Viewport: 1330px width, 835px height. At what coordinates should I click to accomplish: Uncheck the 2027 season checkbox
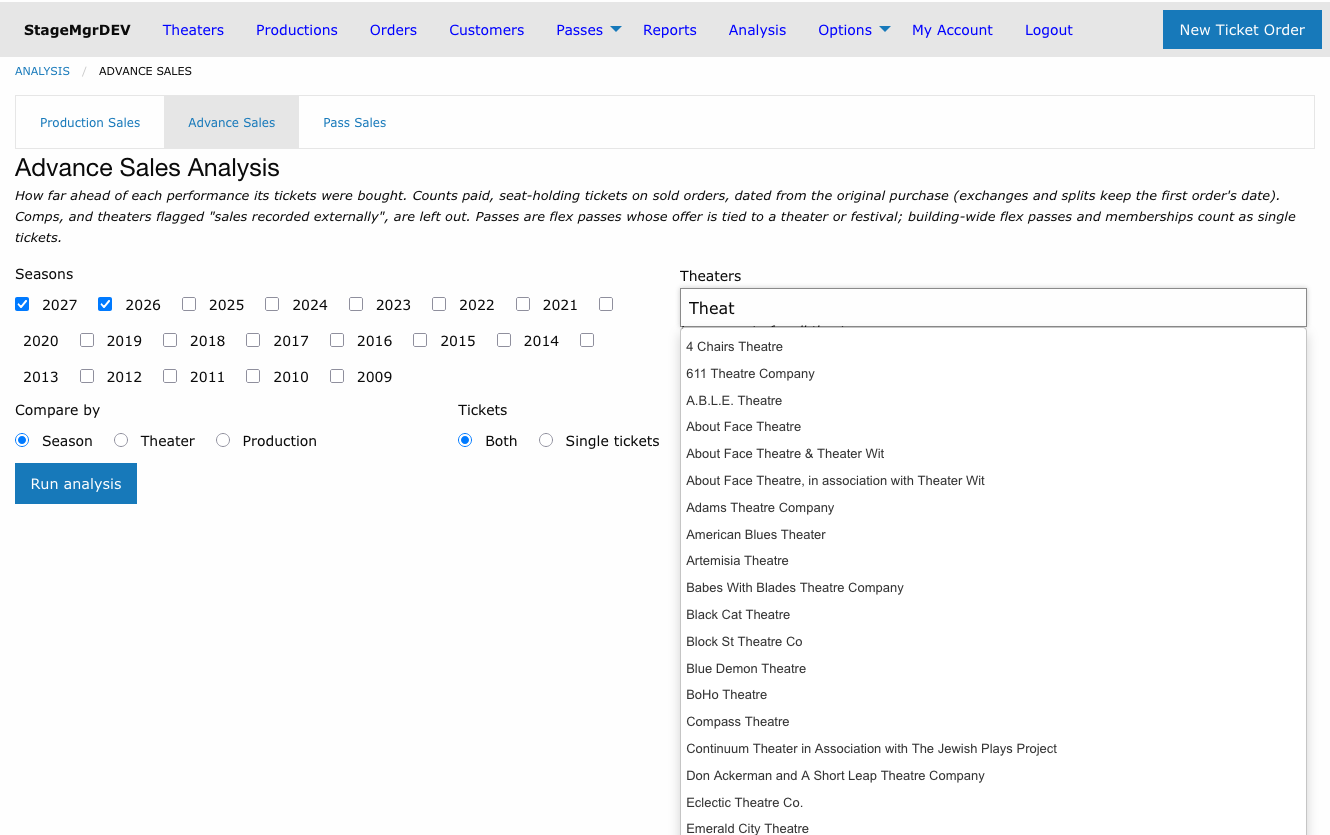pos(22,304)
